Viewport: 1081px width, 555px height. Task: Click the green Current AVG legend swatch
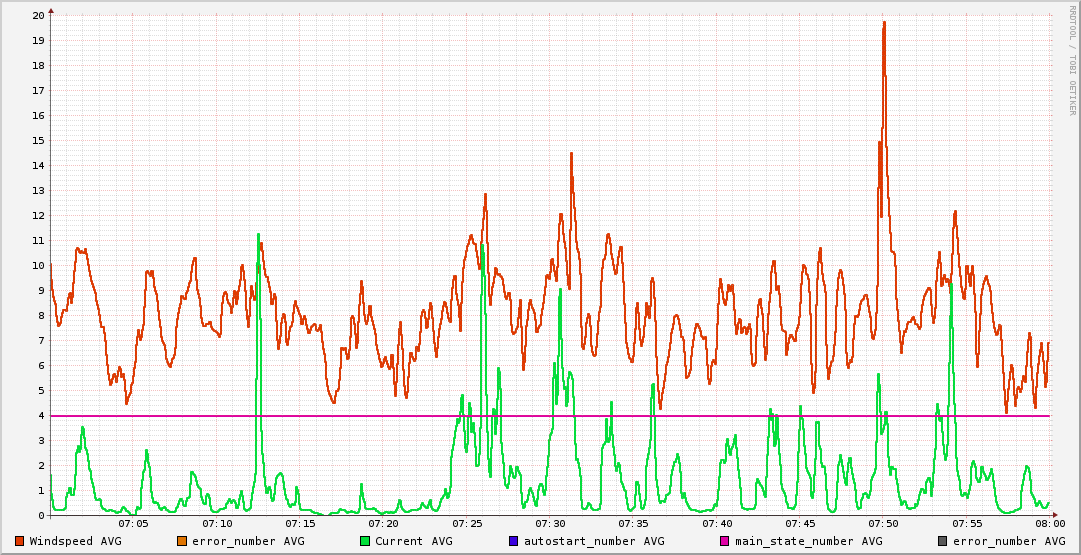[x=365, y=541]
